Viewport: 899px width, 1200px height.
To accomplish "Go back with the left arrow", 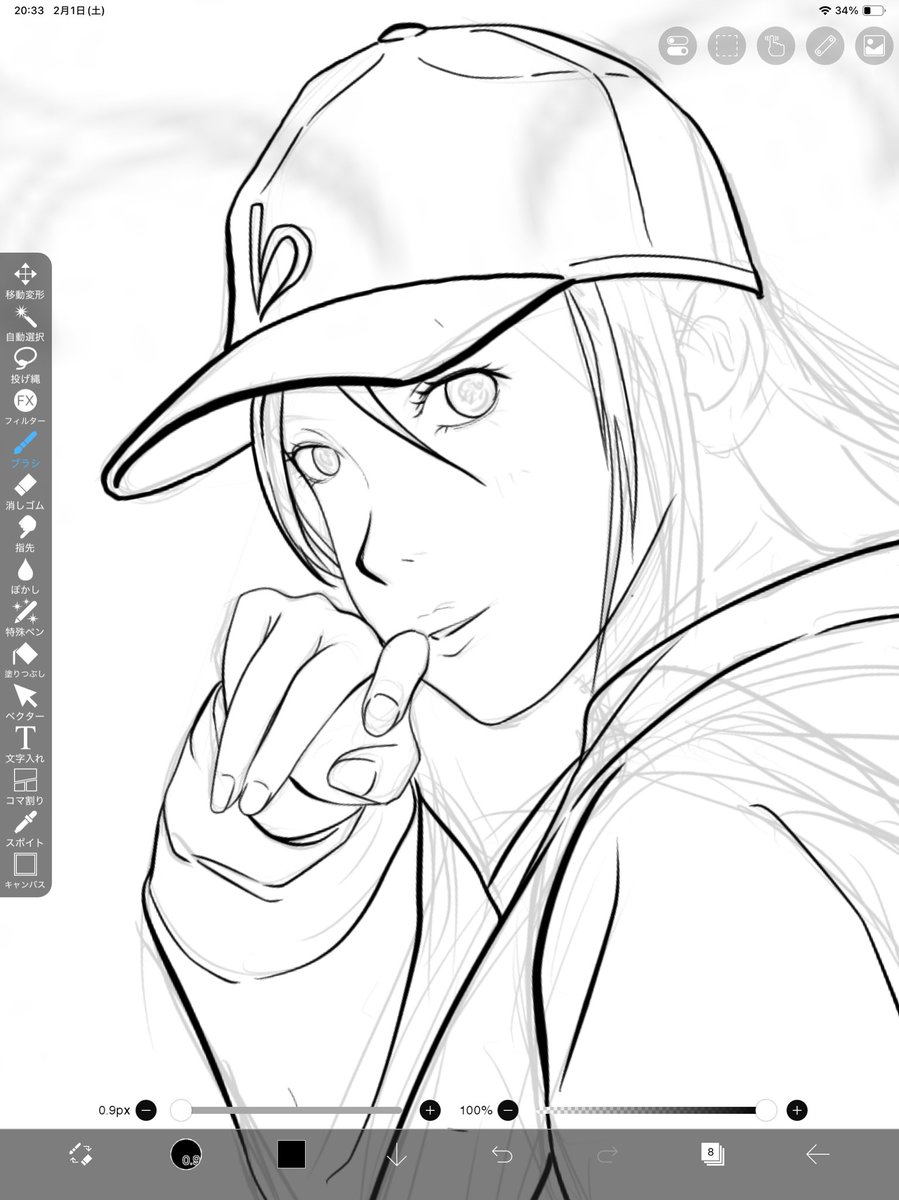I will tap(817, 1155).
